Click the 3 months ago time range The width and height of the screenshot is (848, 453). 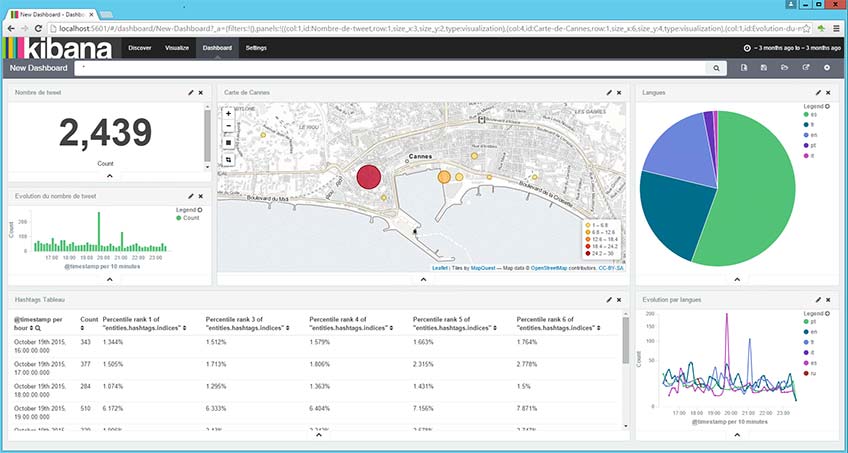797,48
